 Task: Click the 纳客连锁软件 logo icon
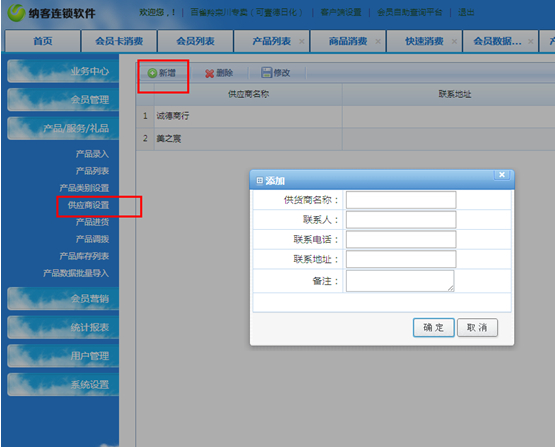16,13
